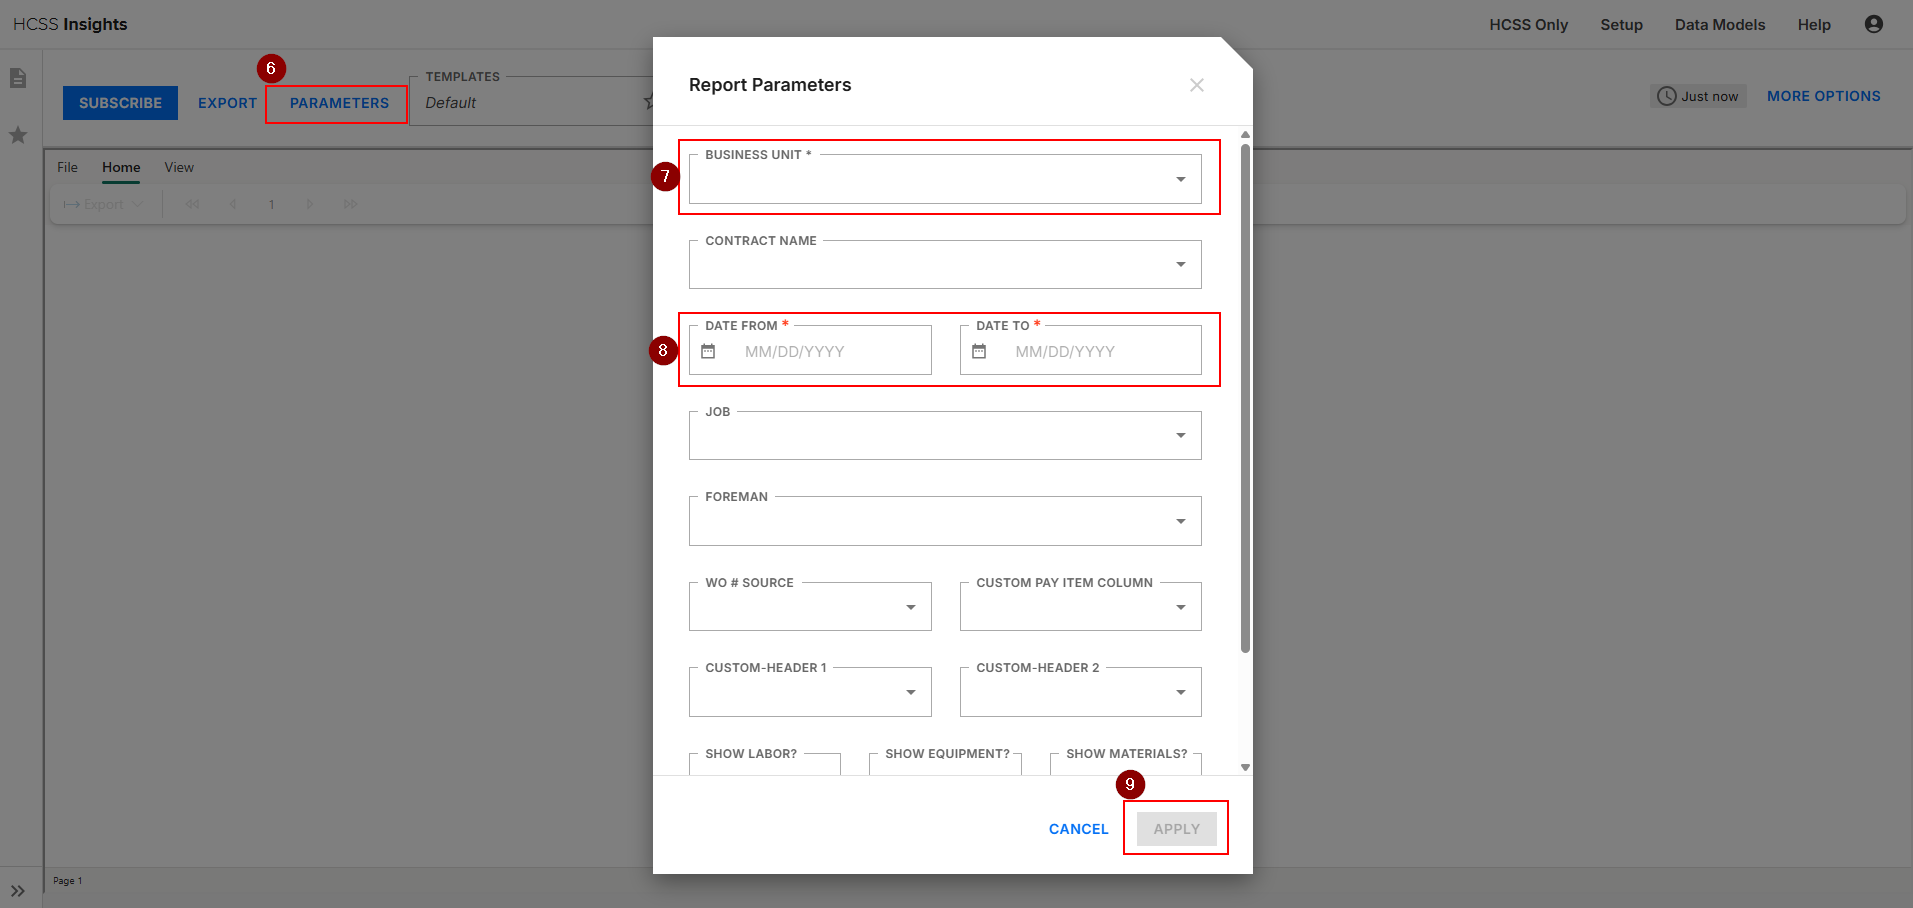
Task: Click the Date From calendar icon
Action: coord(708,351)
